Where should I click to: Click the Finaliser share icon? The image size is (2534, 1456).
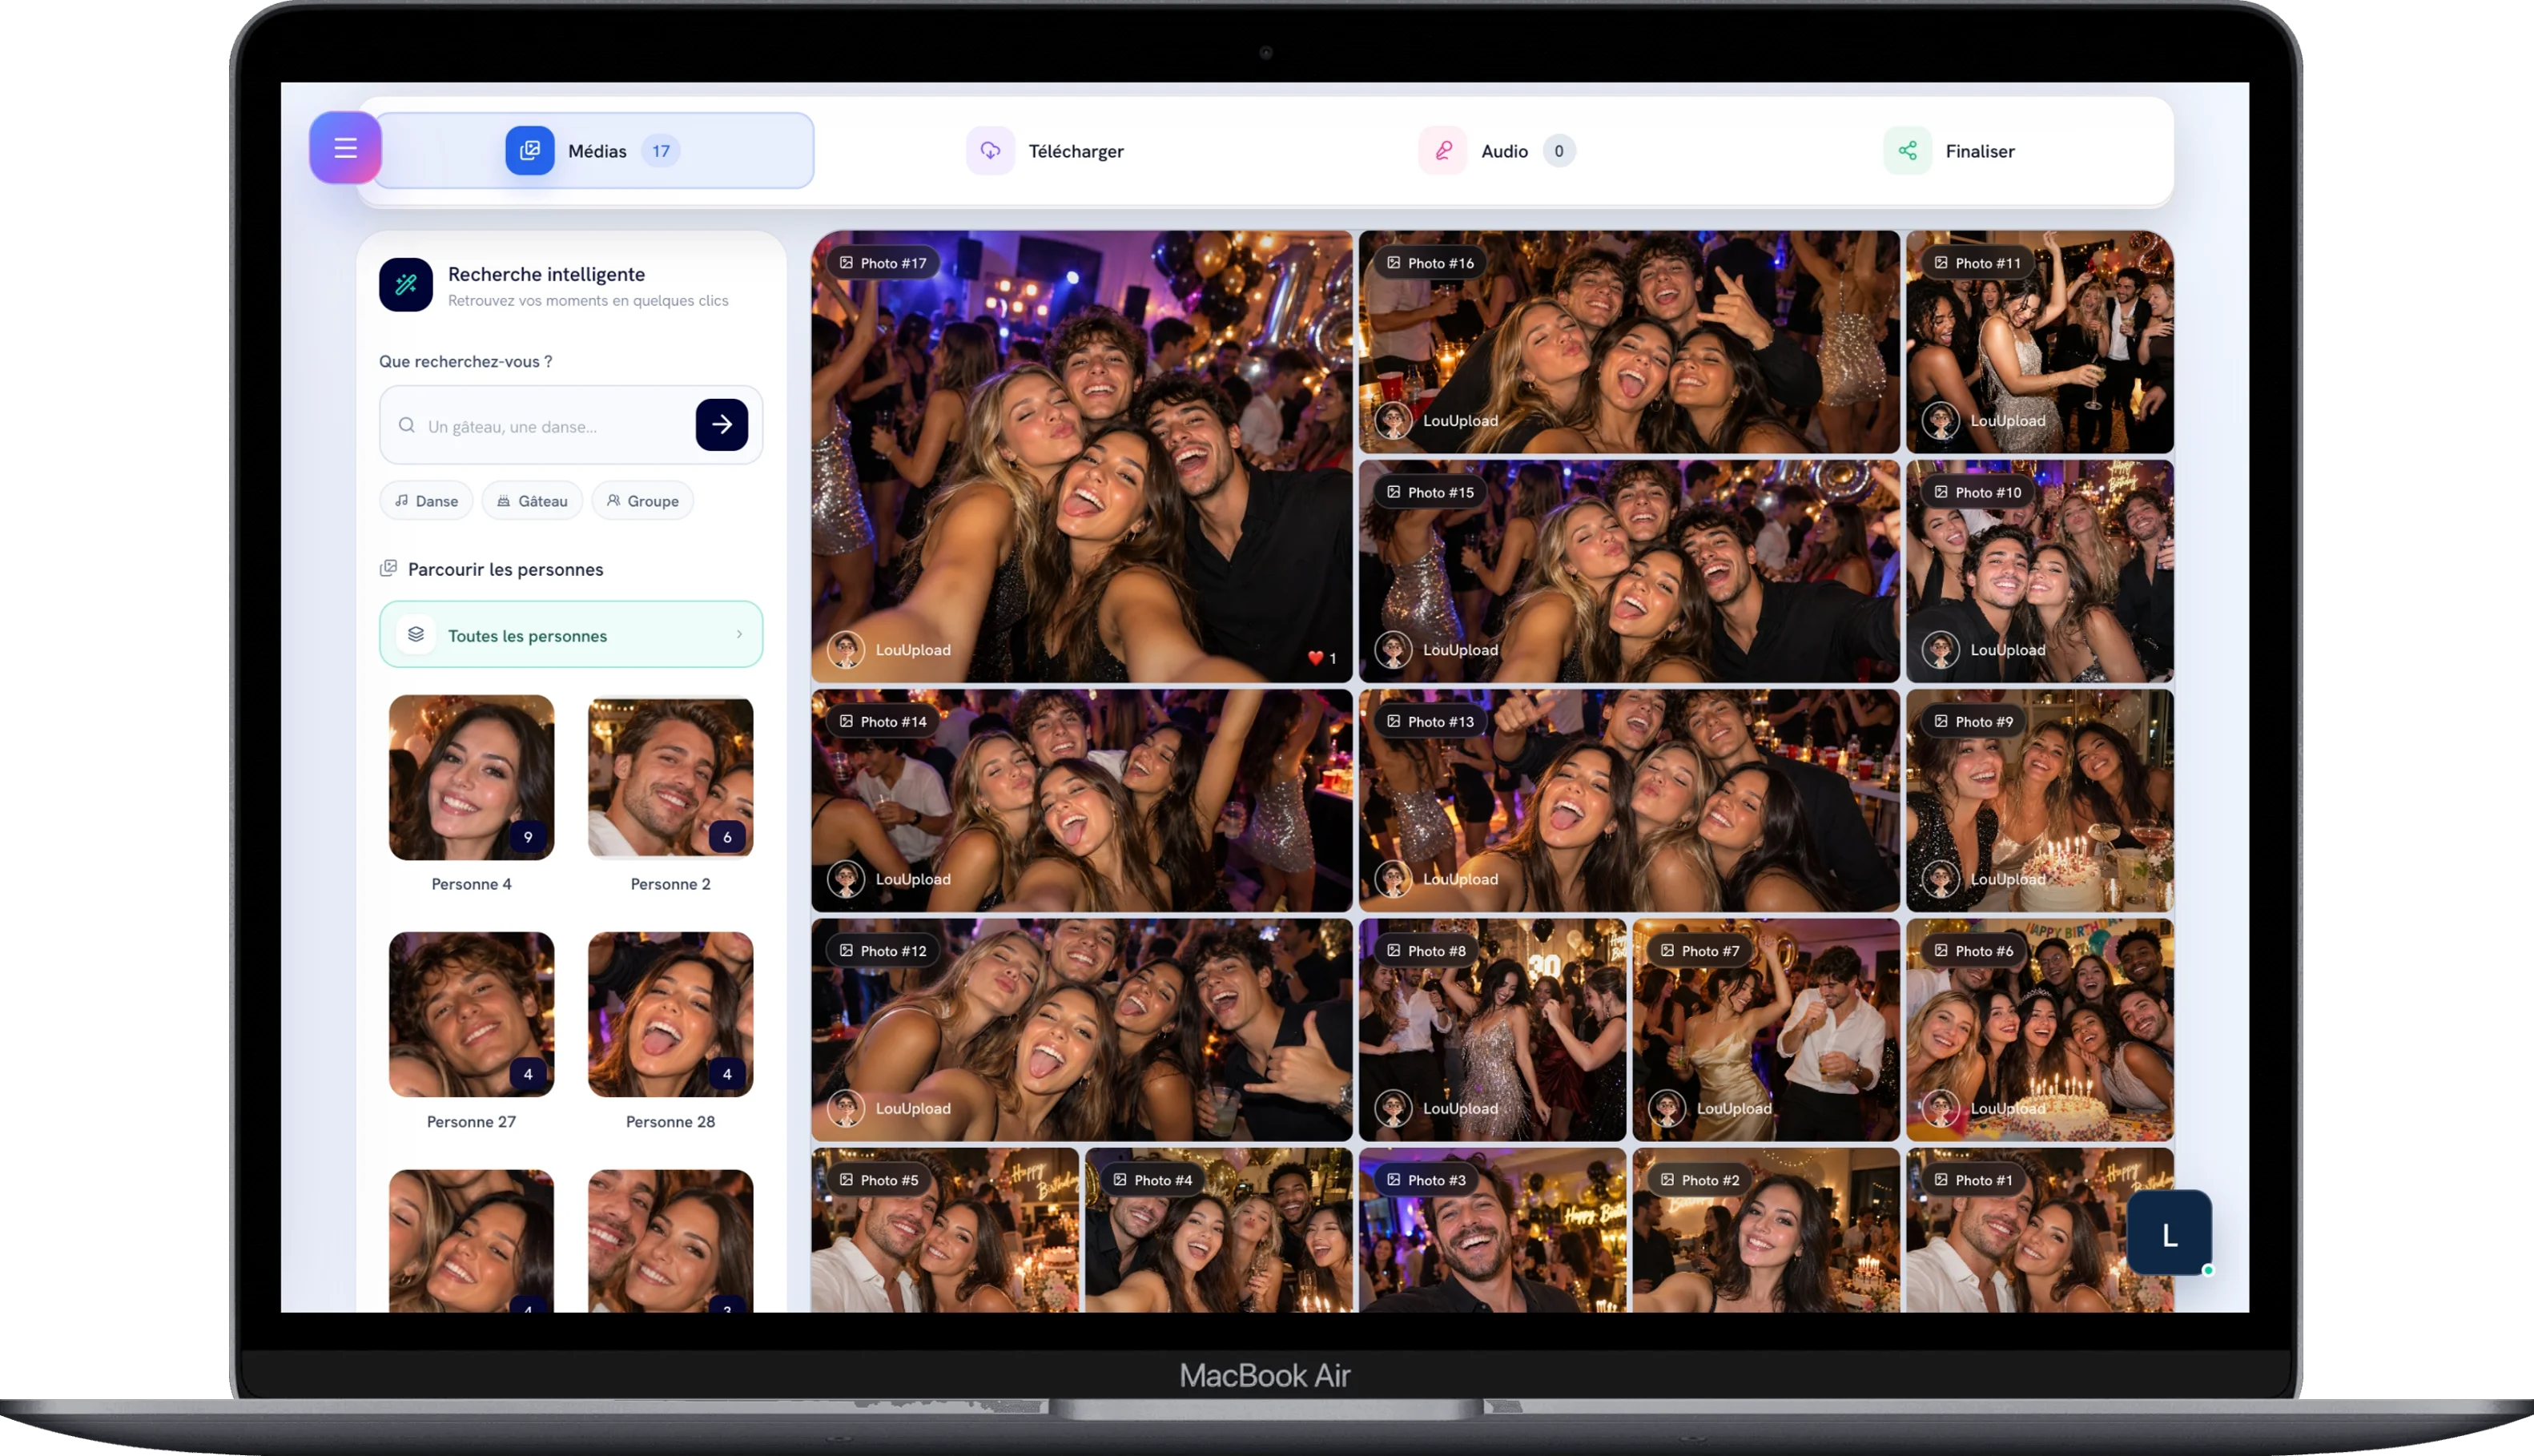tap(1908, 151)
